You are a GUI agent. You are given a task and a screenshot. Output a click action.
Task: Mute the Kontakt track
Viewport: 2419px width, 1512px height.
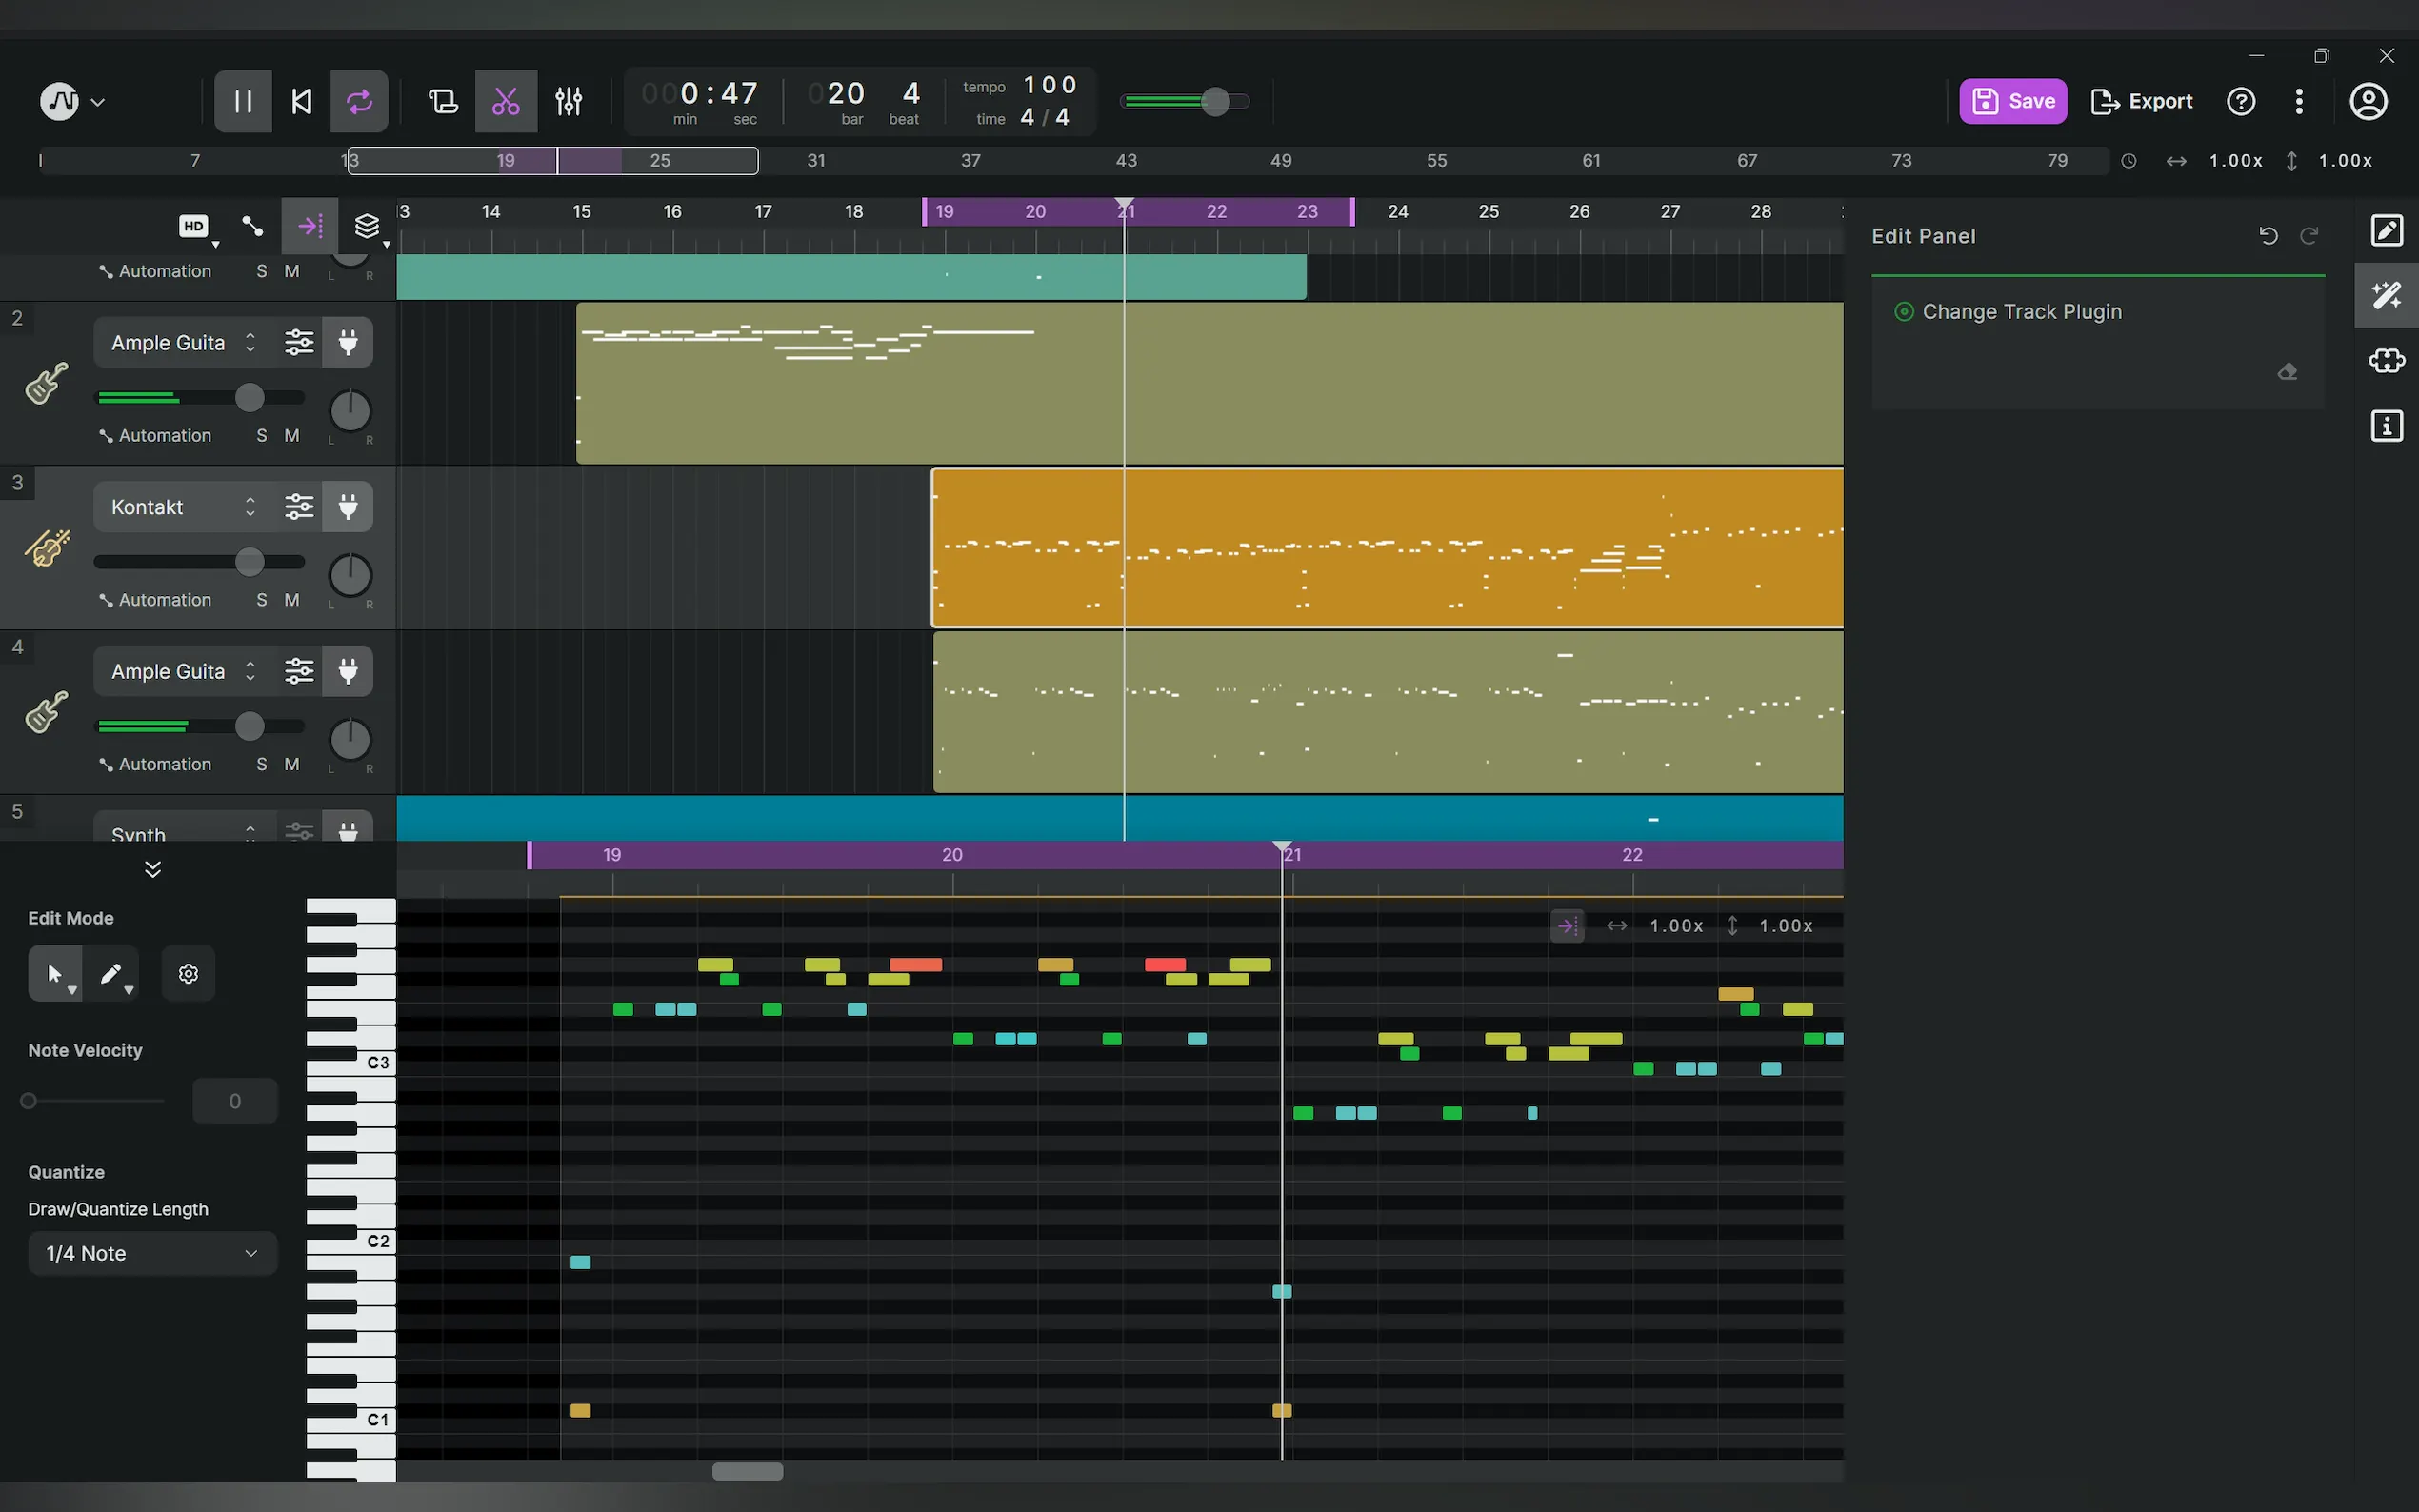coord(291,600)
